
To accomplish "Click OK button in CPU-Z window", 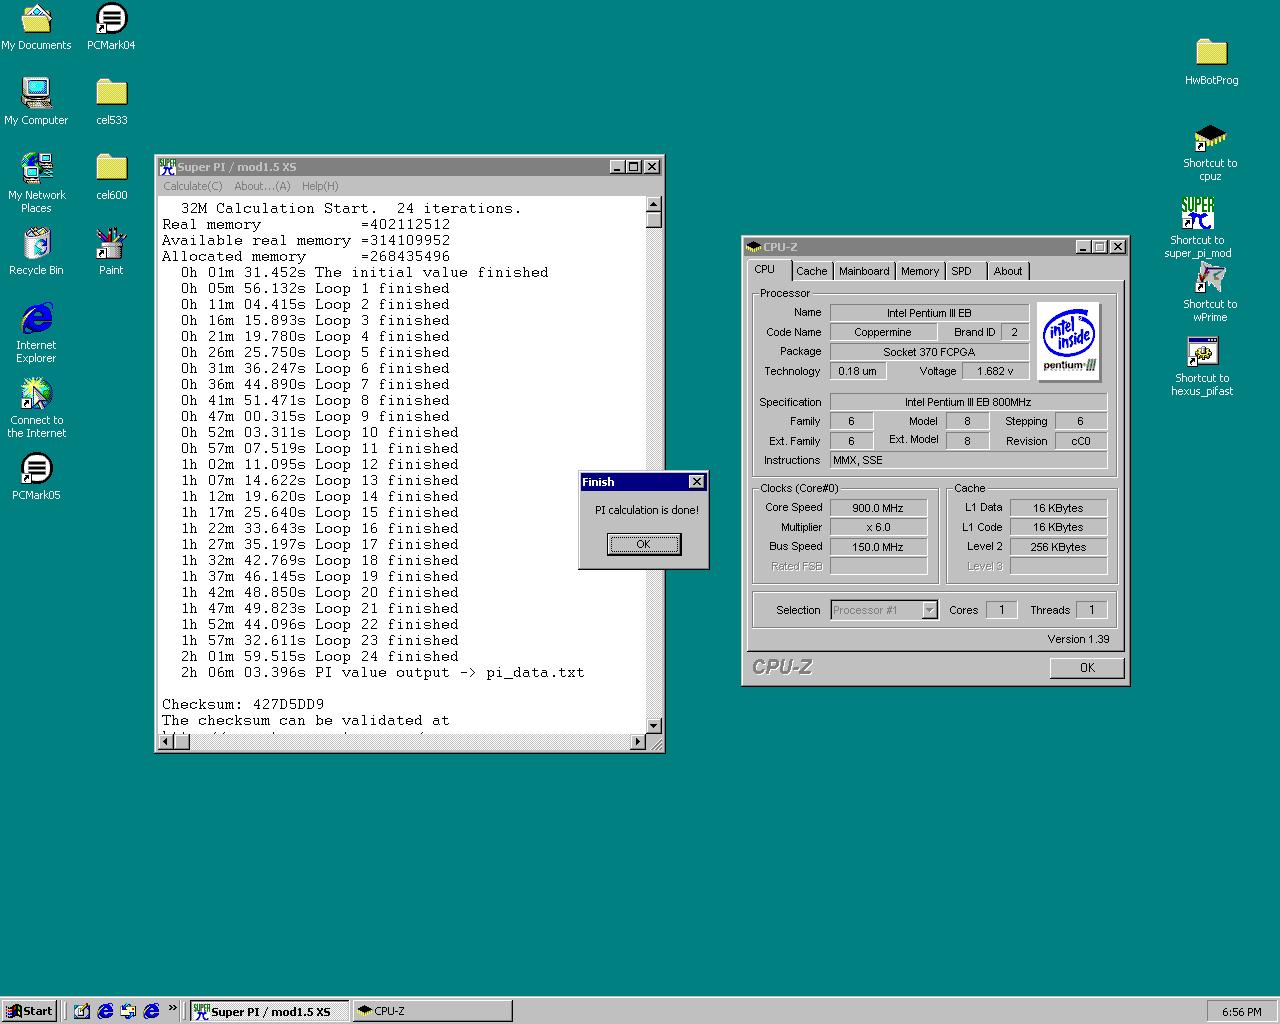I will pyautogui.click(x=1087, y=668).
